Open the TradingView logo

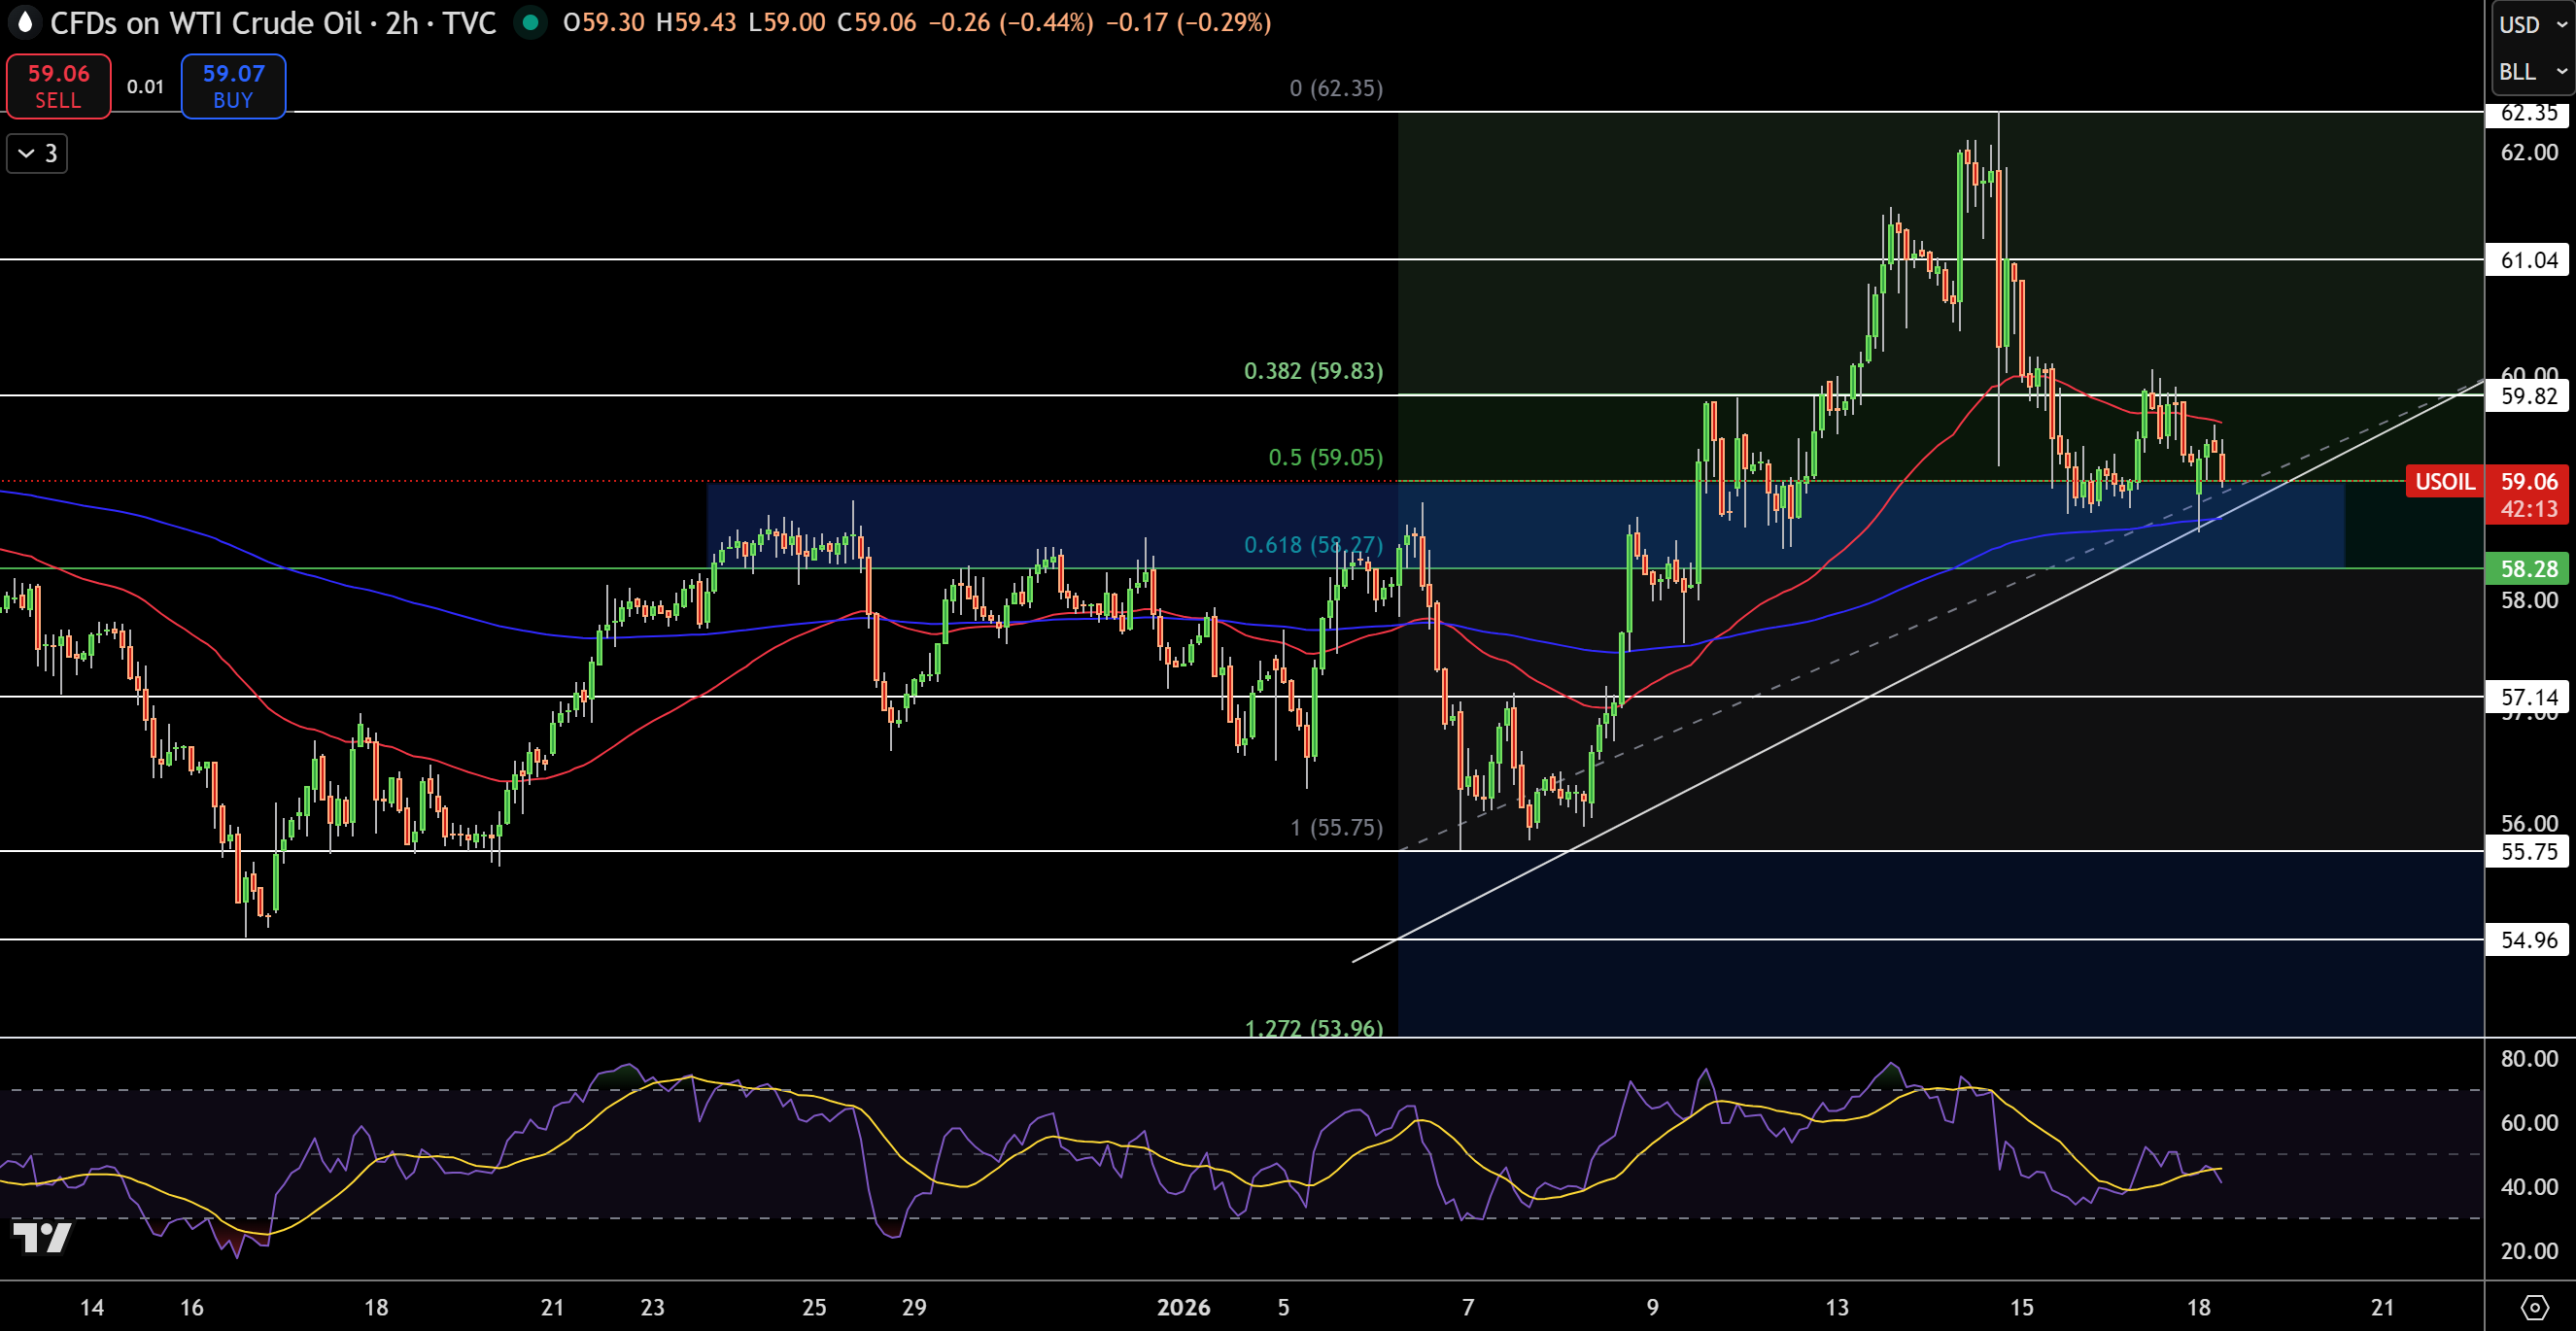(x=42, y=1237)
